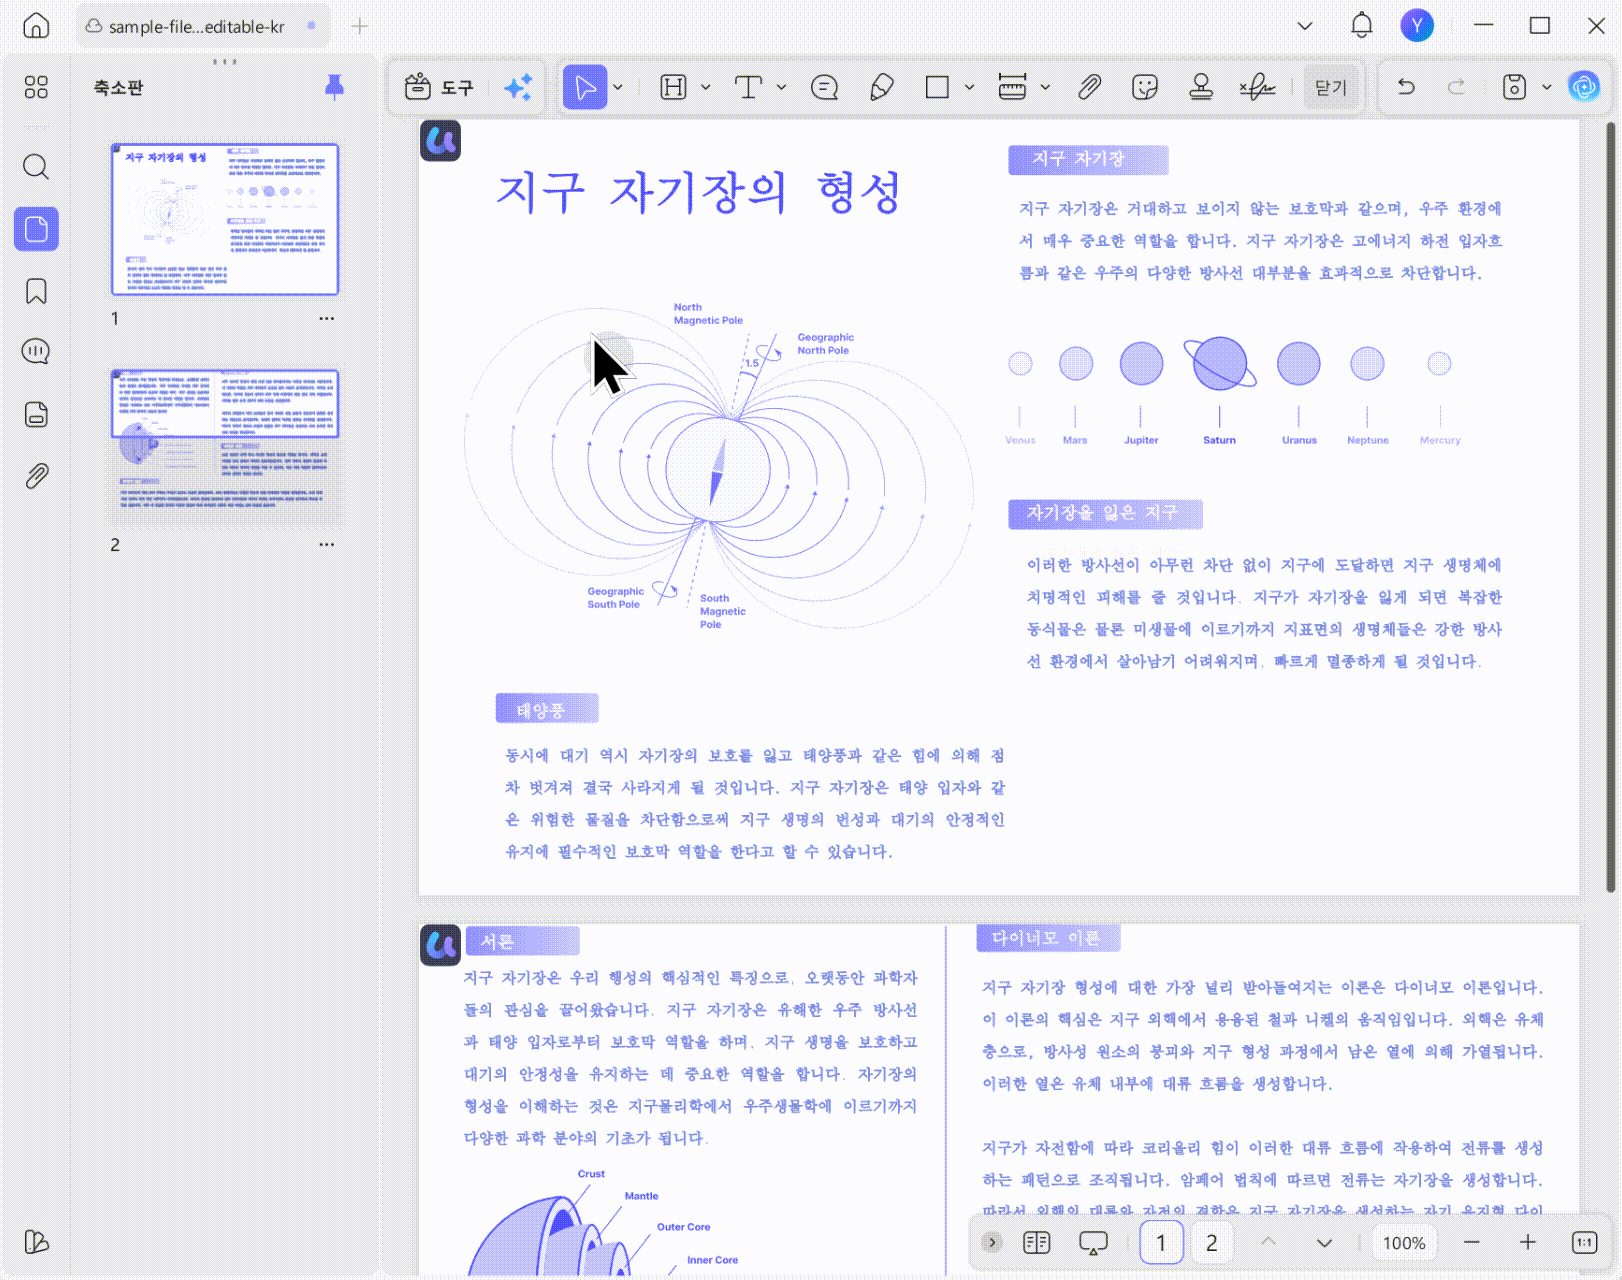The width and height of the screenshot is (1622, 1280).
Task: Select the sticker tool
Action: (x=1145, y=88)
